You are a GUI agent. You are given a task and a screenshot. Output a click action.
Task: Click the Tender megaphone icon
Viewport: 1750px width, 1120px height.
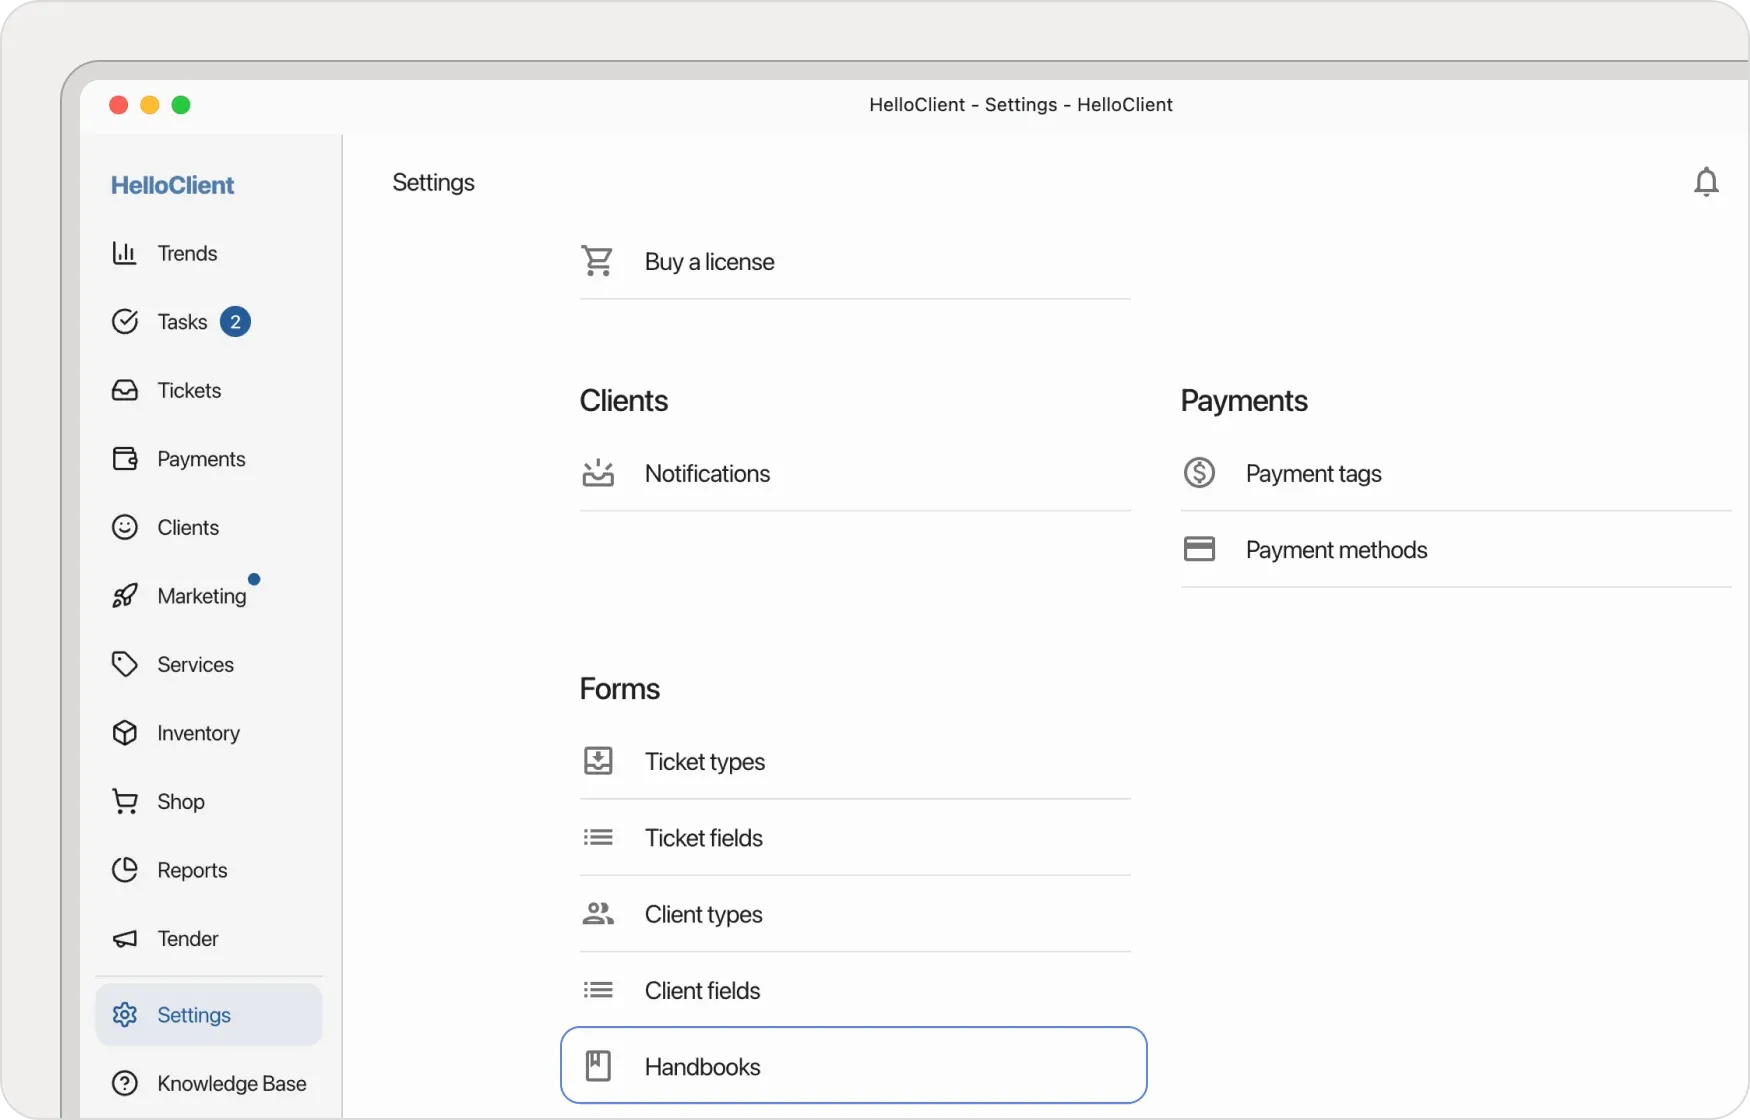coord(124,939)
